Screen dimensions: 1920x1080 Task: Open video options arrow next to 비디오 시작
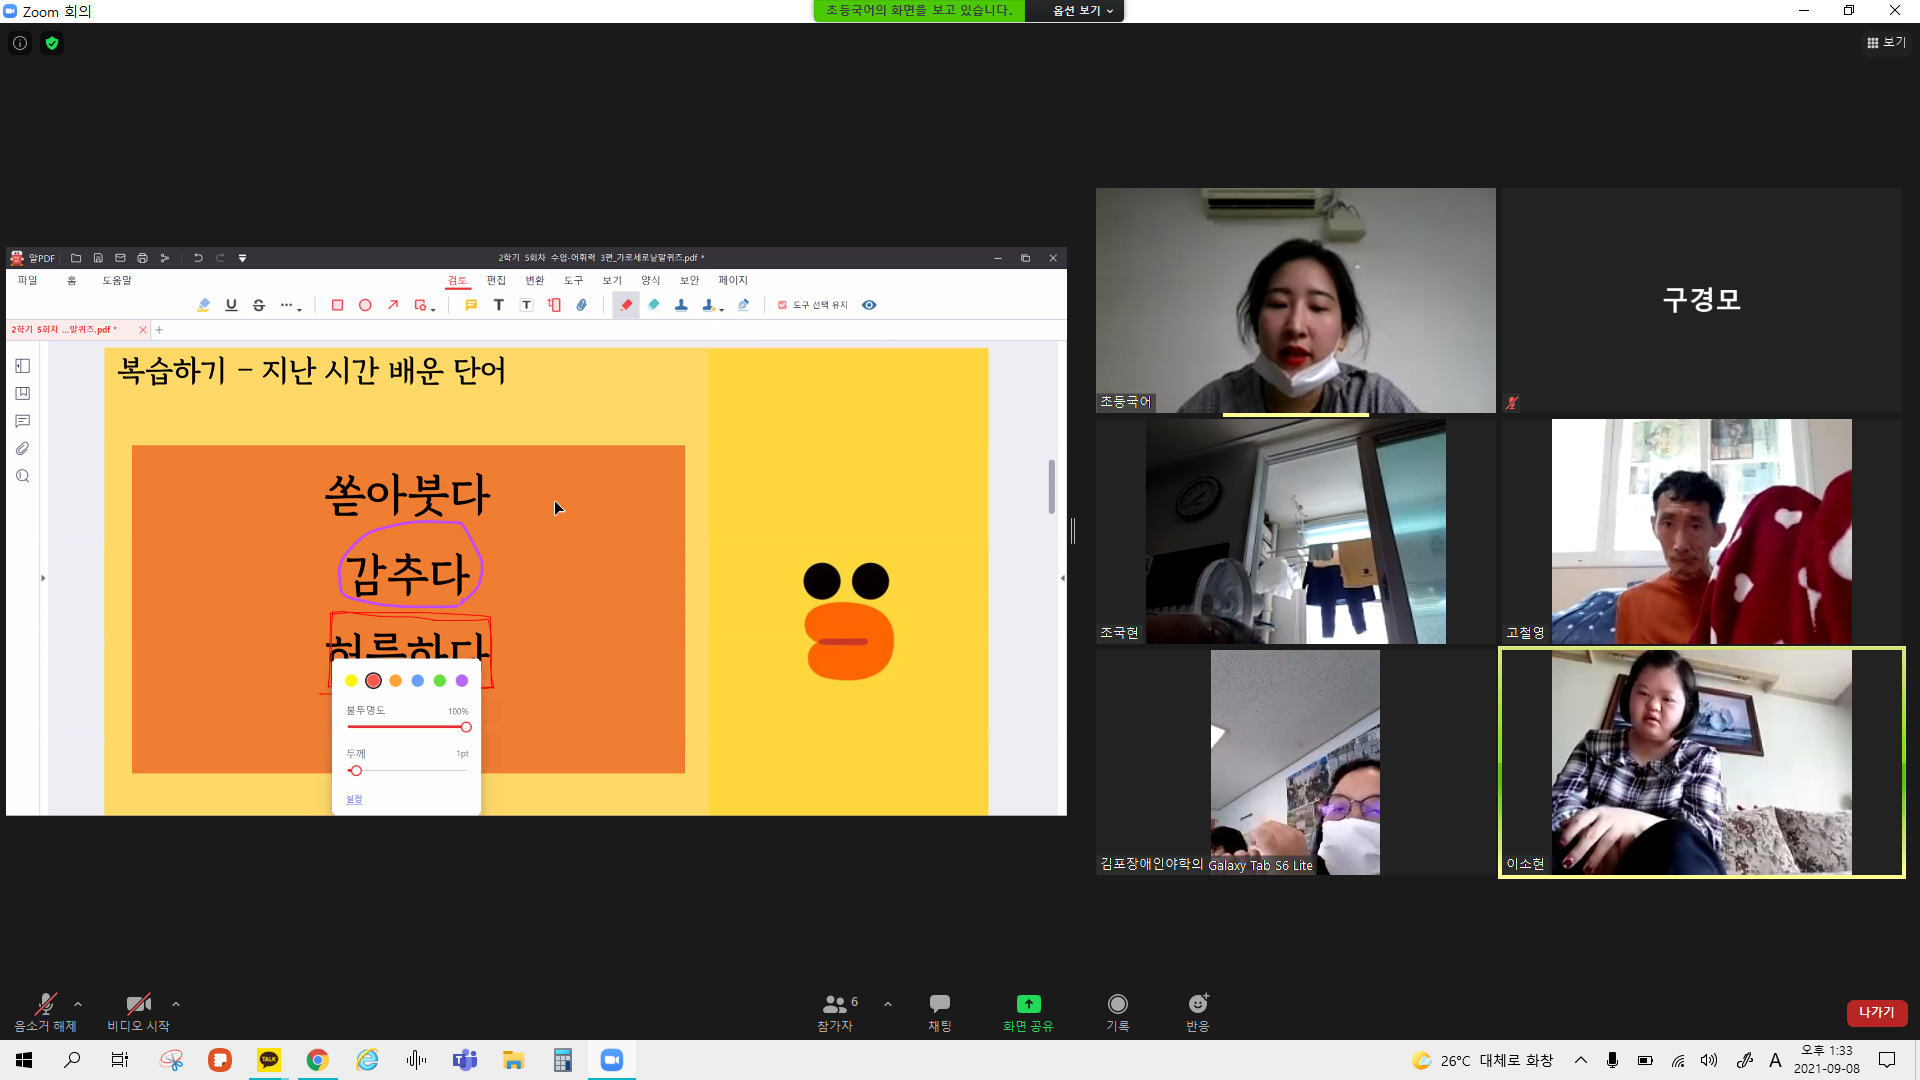176,1004
